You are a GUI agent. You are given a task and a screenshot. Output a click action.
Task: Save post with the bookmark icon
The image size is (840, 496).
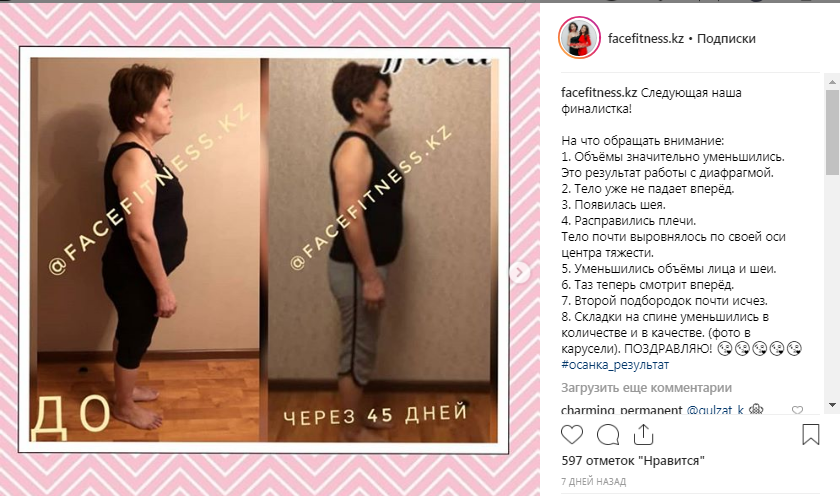[811, 434]
